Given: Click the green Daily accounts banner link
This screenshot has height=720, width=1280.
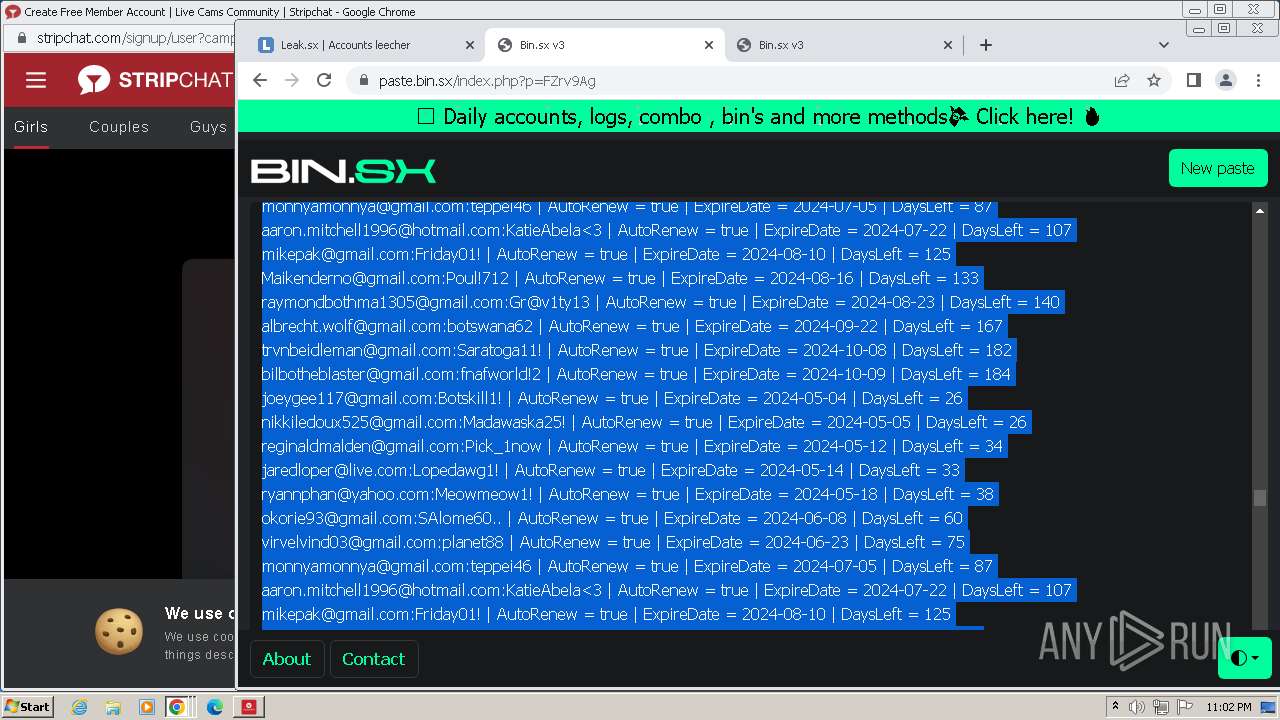Looking at the screenshot, I should tap(758, 117).
